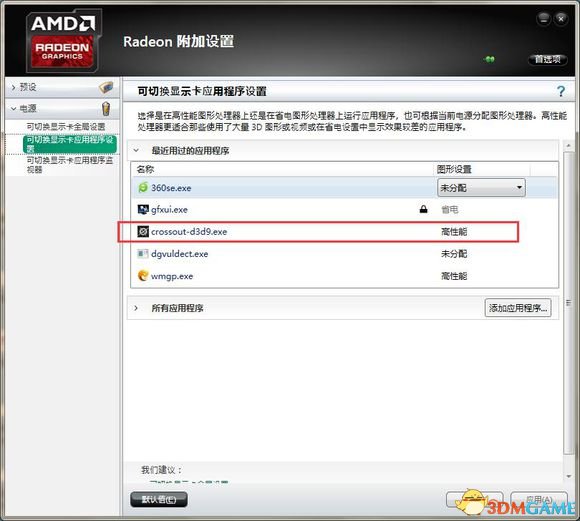
Task: Click the 添加应用程序... button
Action: pos(518,308)
